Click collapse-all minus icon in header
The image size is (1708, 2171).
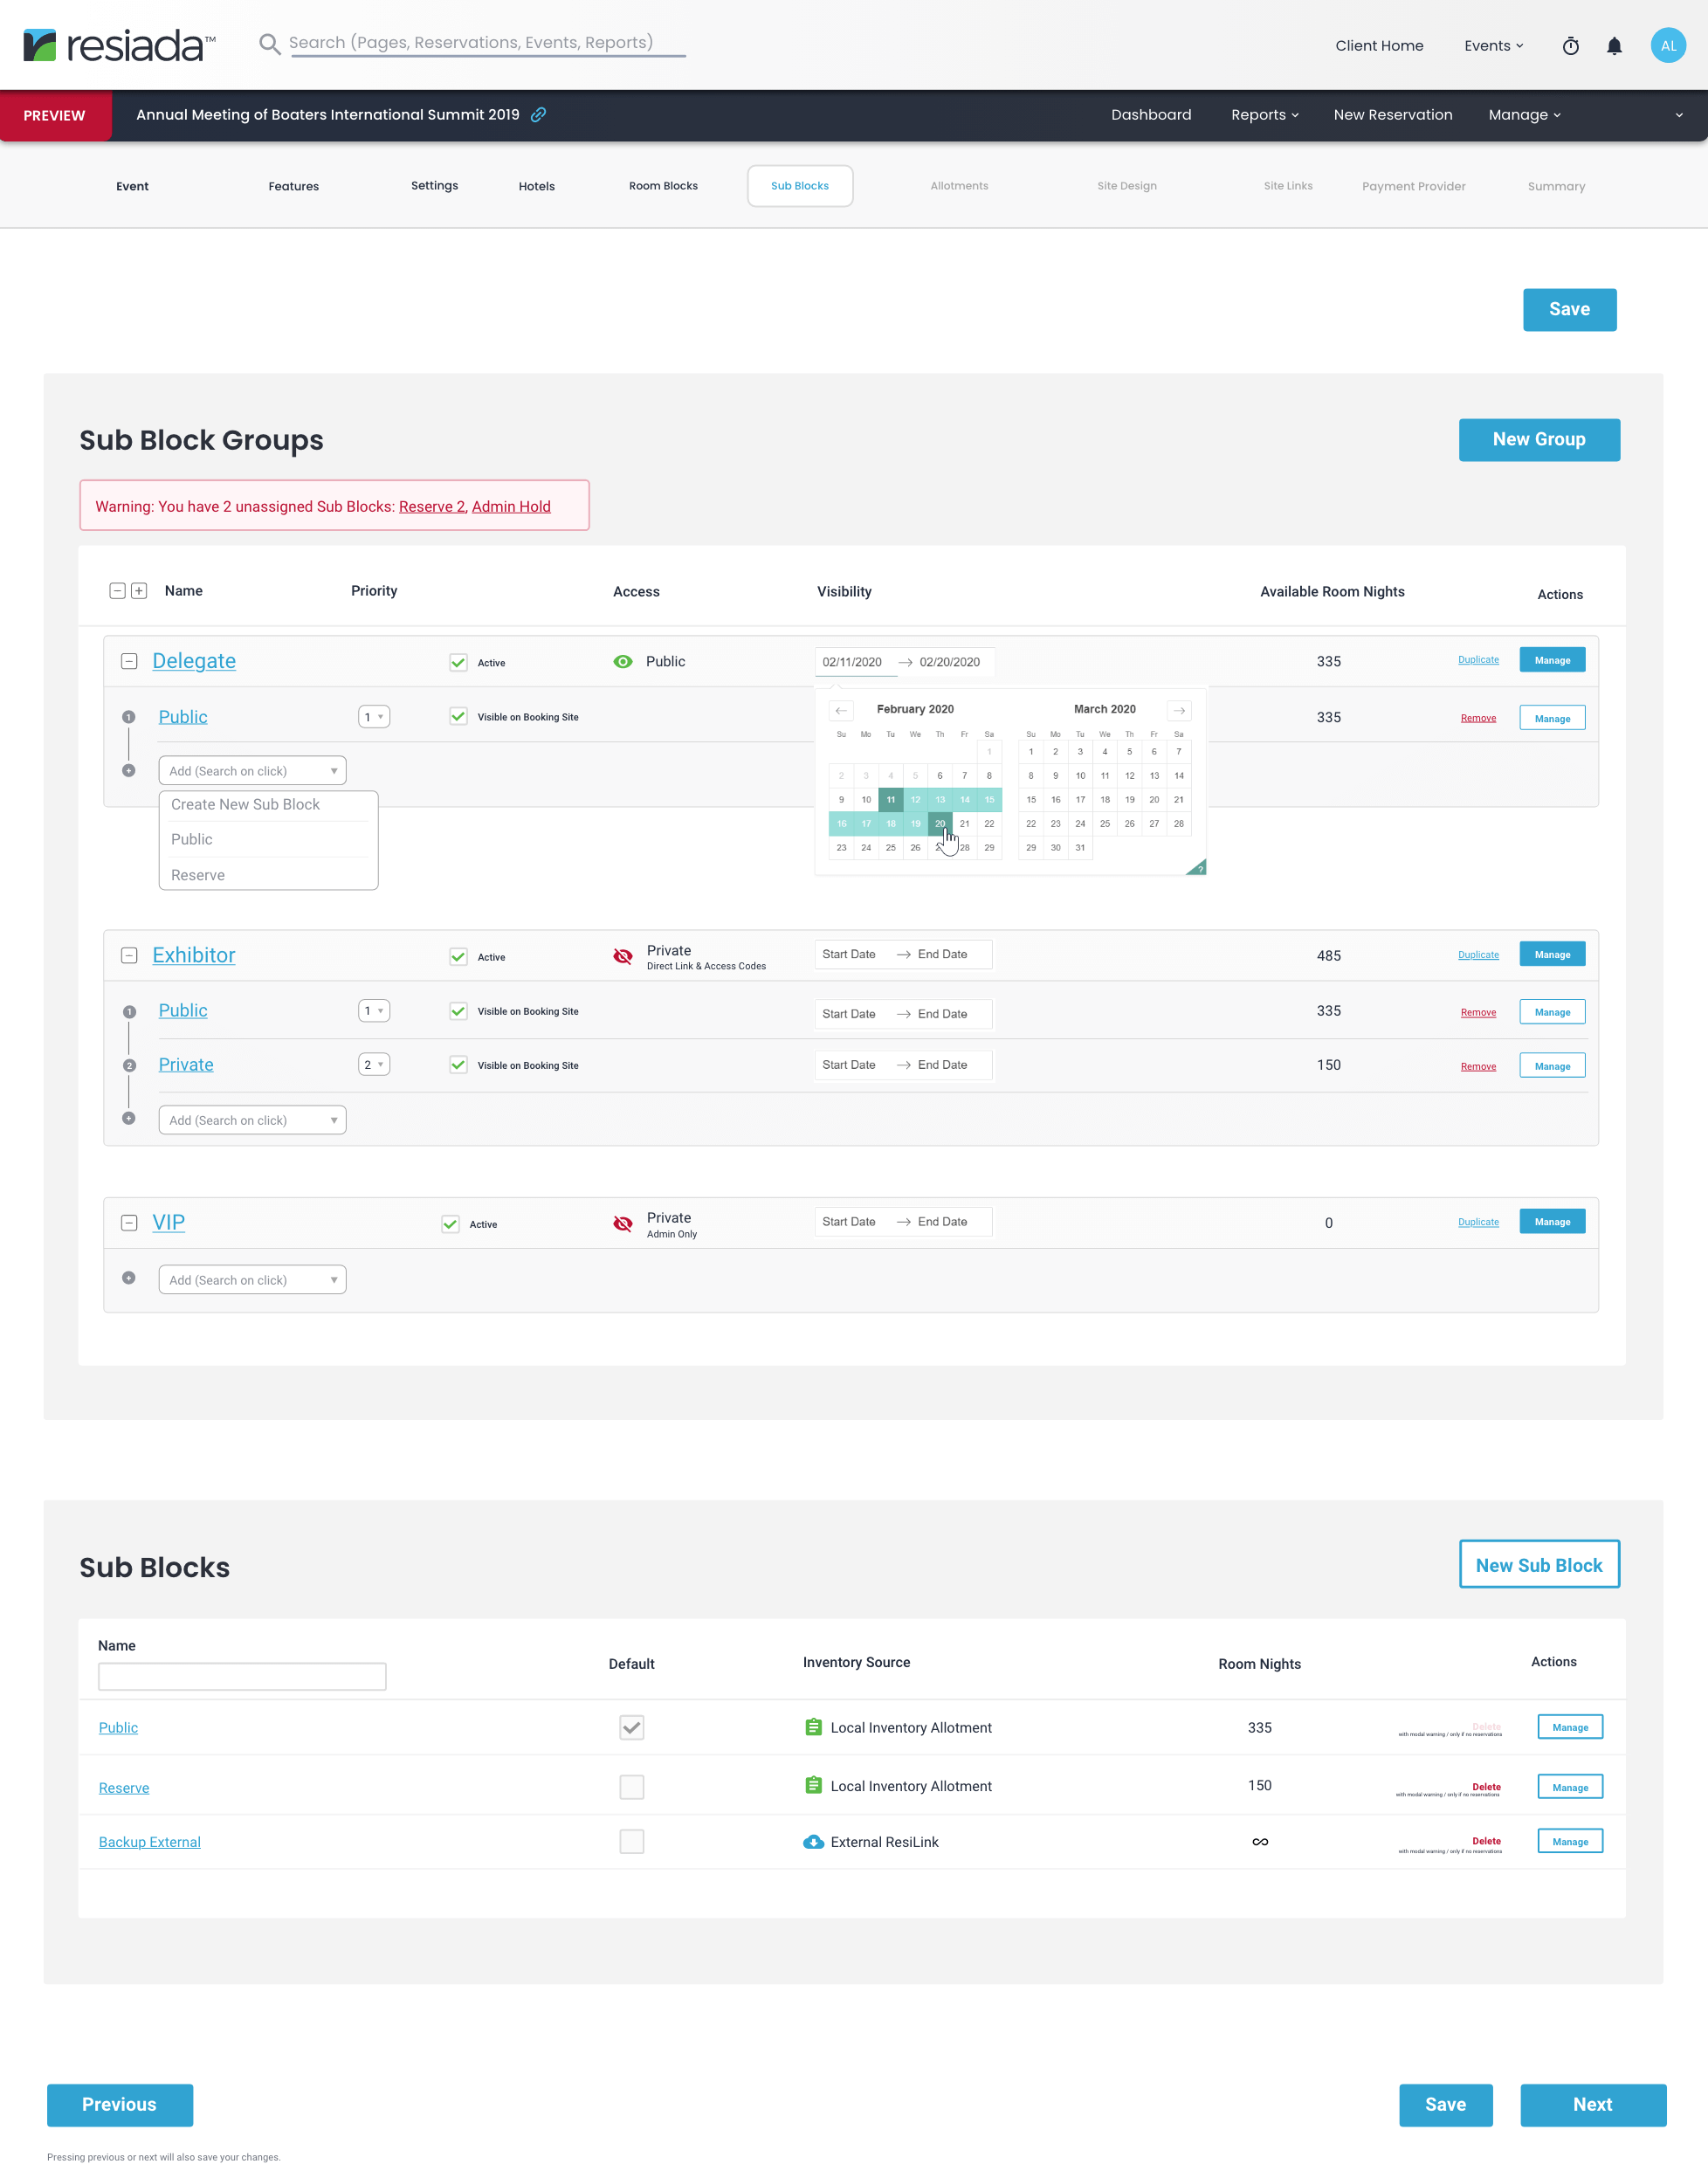coord(117,591)
